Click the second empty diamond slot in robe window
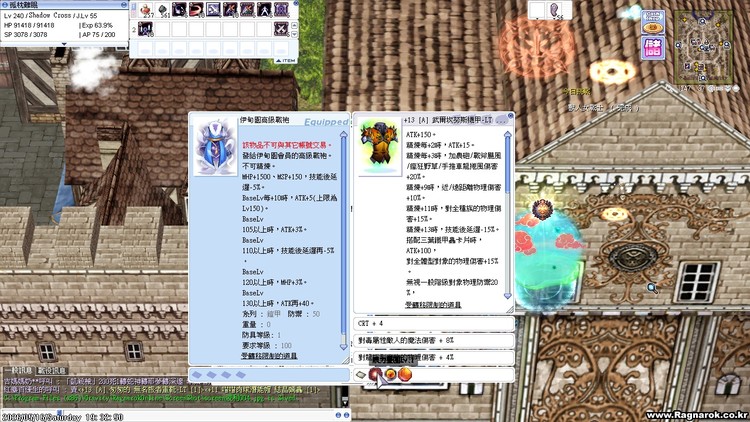 211,375
